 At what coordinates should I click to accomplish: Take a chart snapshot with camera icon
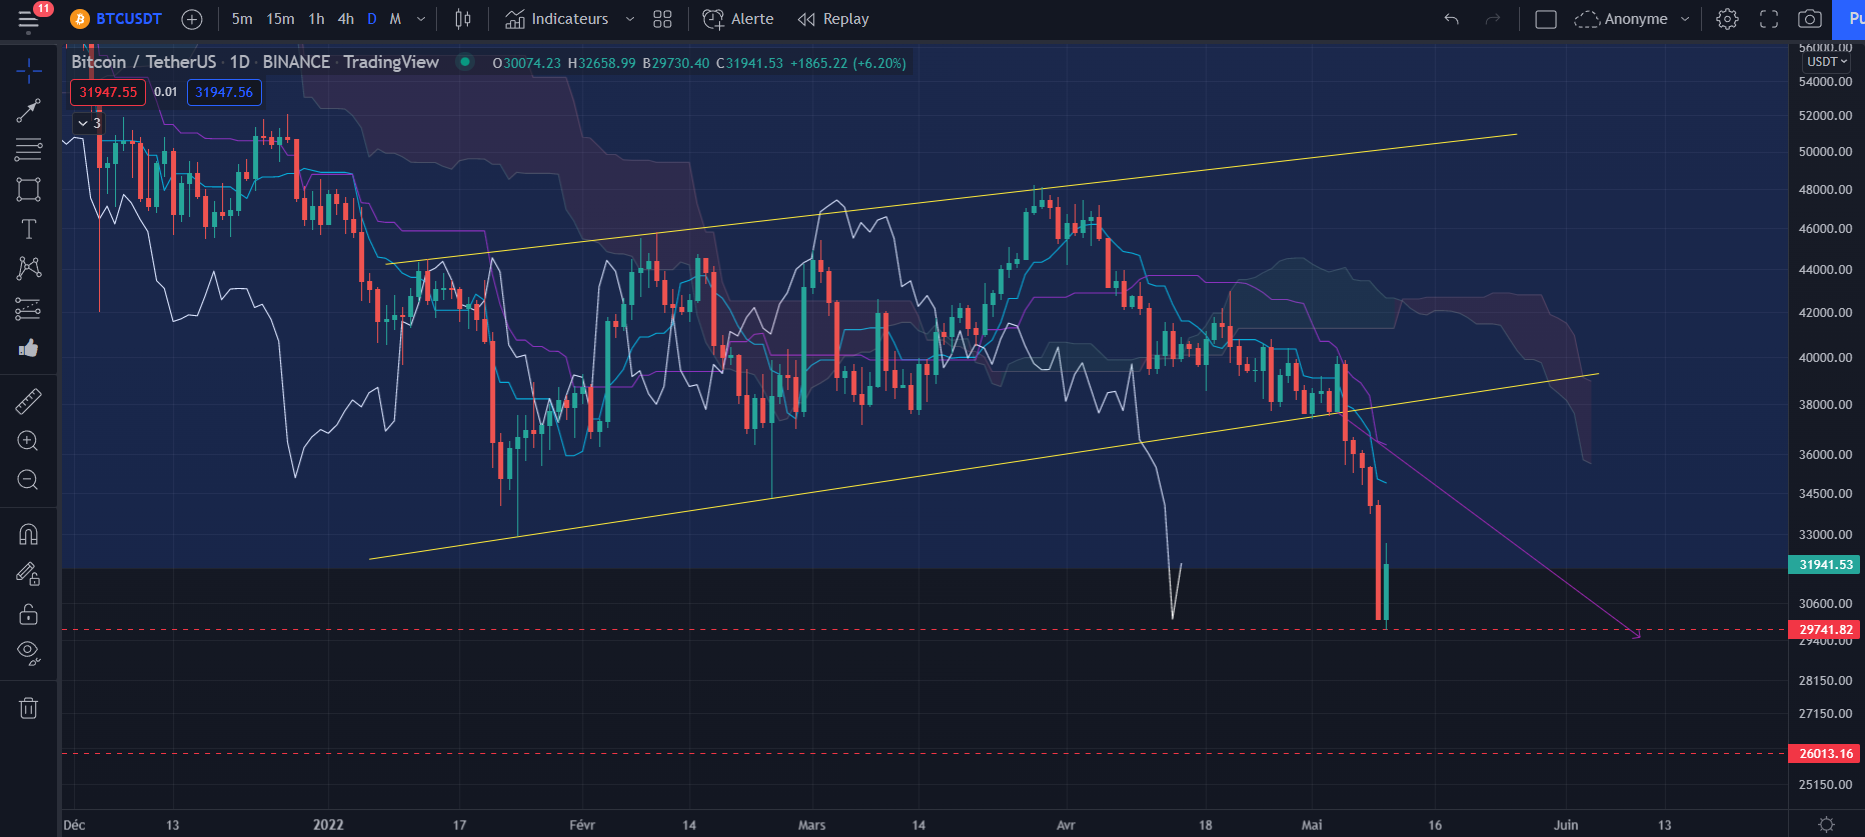[x=1809, y=19]
